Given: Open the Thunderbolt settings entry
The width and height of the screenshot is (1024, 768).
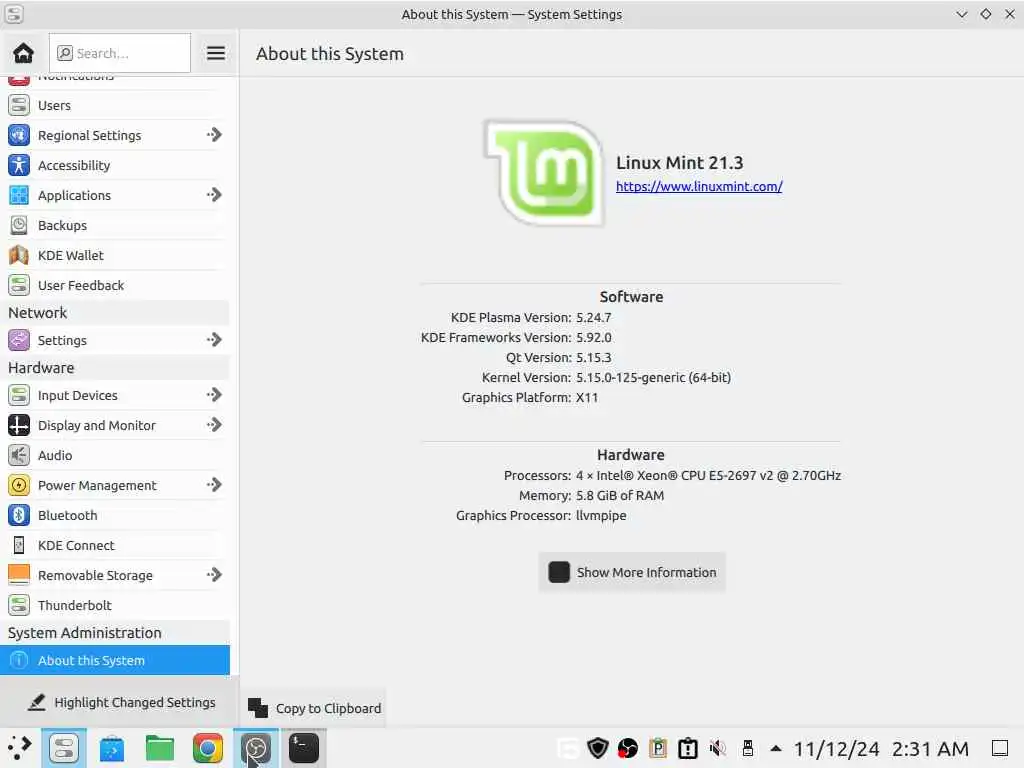Looking at the screenshot, I should coord(115,605).
